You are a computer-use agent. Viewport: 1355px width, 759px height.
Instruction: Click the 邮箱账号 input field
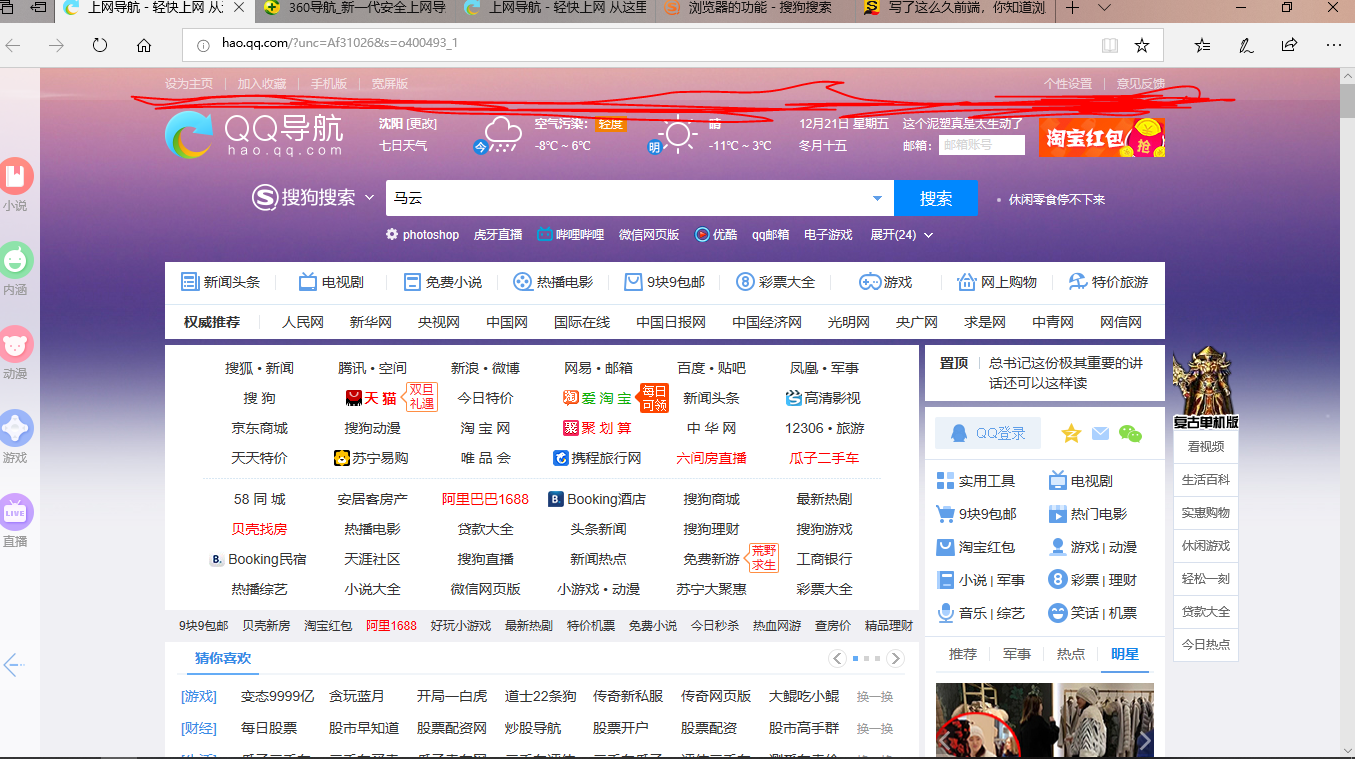pyautogui.click(x=982, y=145)
